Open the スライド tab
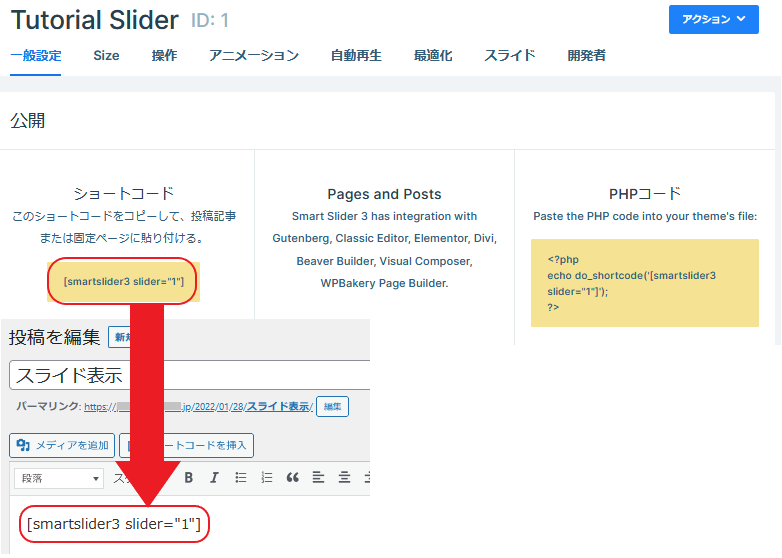Viewport: 782px width, 558px height. (509, 56)
